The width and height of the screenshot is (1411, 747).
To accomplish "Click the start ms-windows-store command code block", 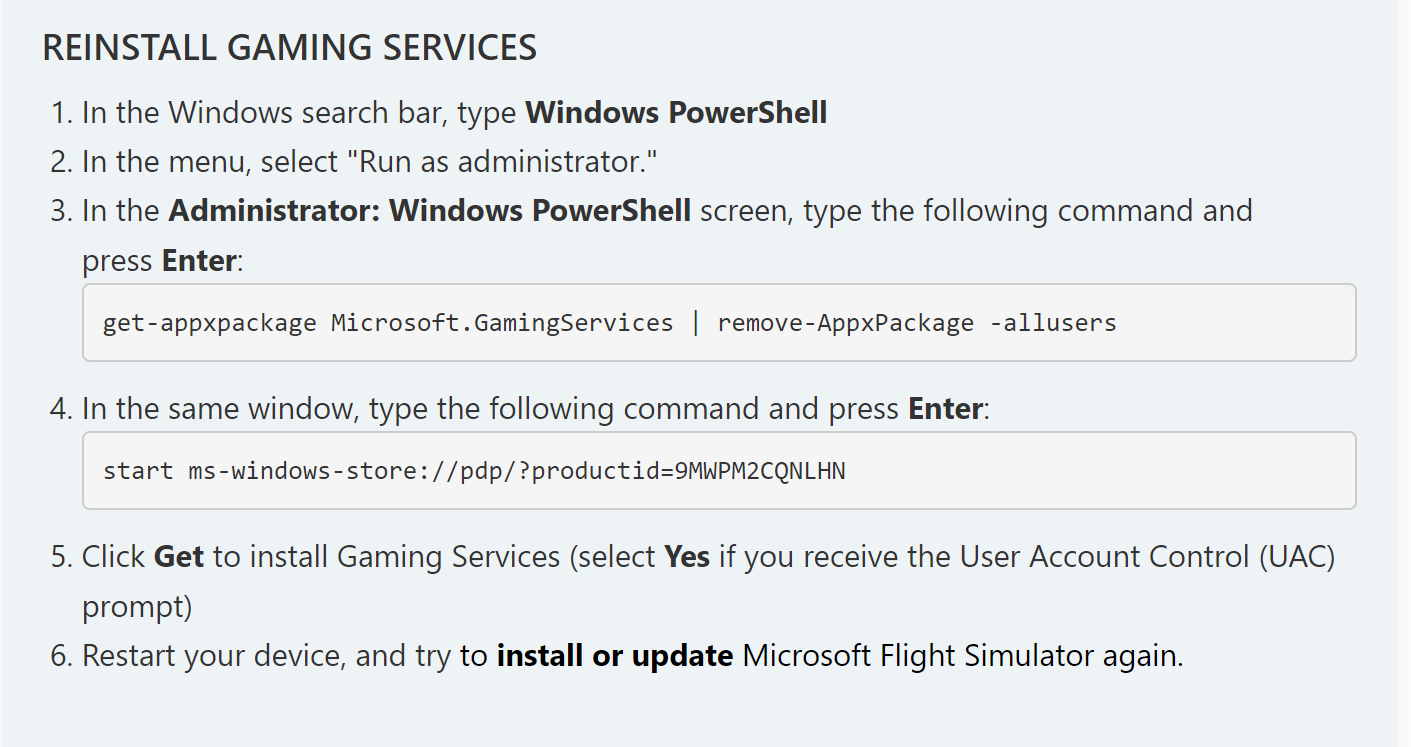I will click(719, 470).
